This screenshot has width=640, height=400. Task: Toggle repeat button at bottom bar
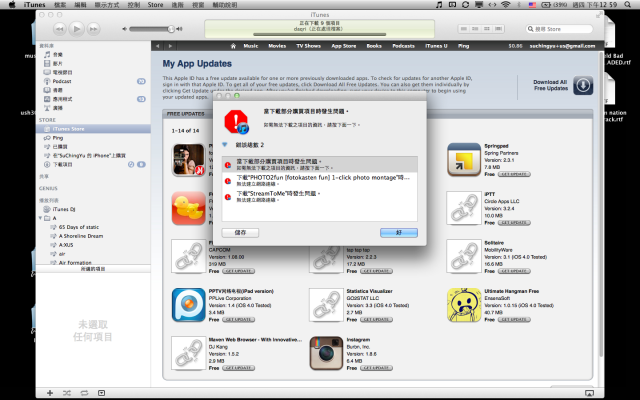point(84,393)
